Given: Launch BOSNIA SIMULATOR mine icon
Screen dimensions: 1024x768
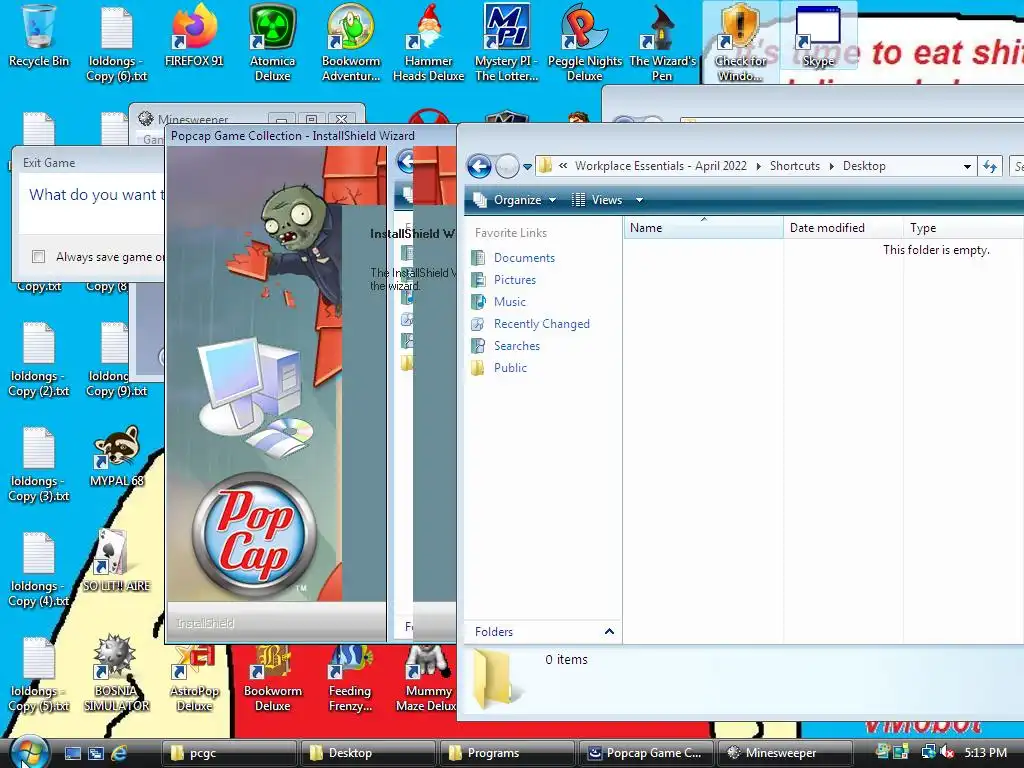Looking at the screenshot, I should pos(116,673).
